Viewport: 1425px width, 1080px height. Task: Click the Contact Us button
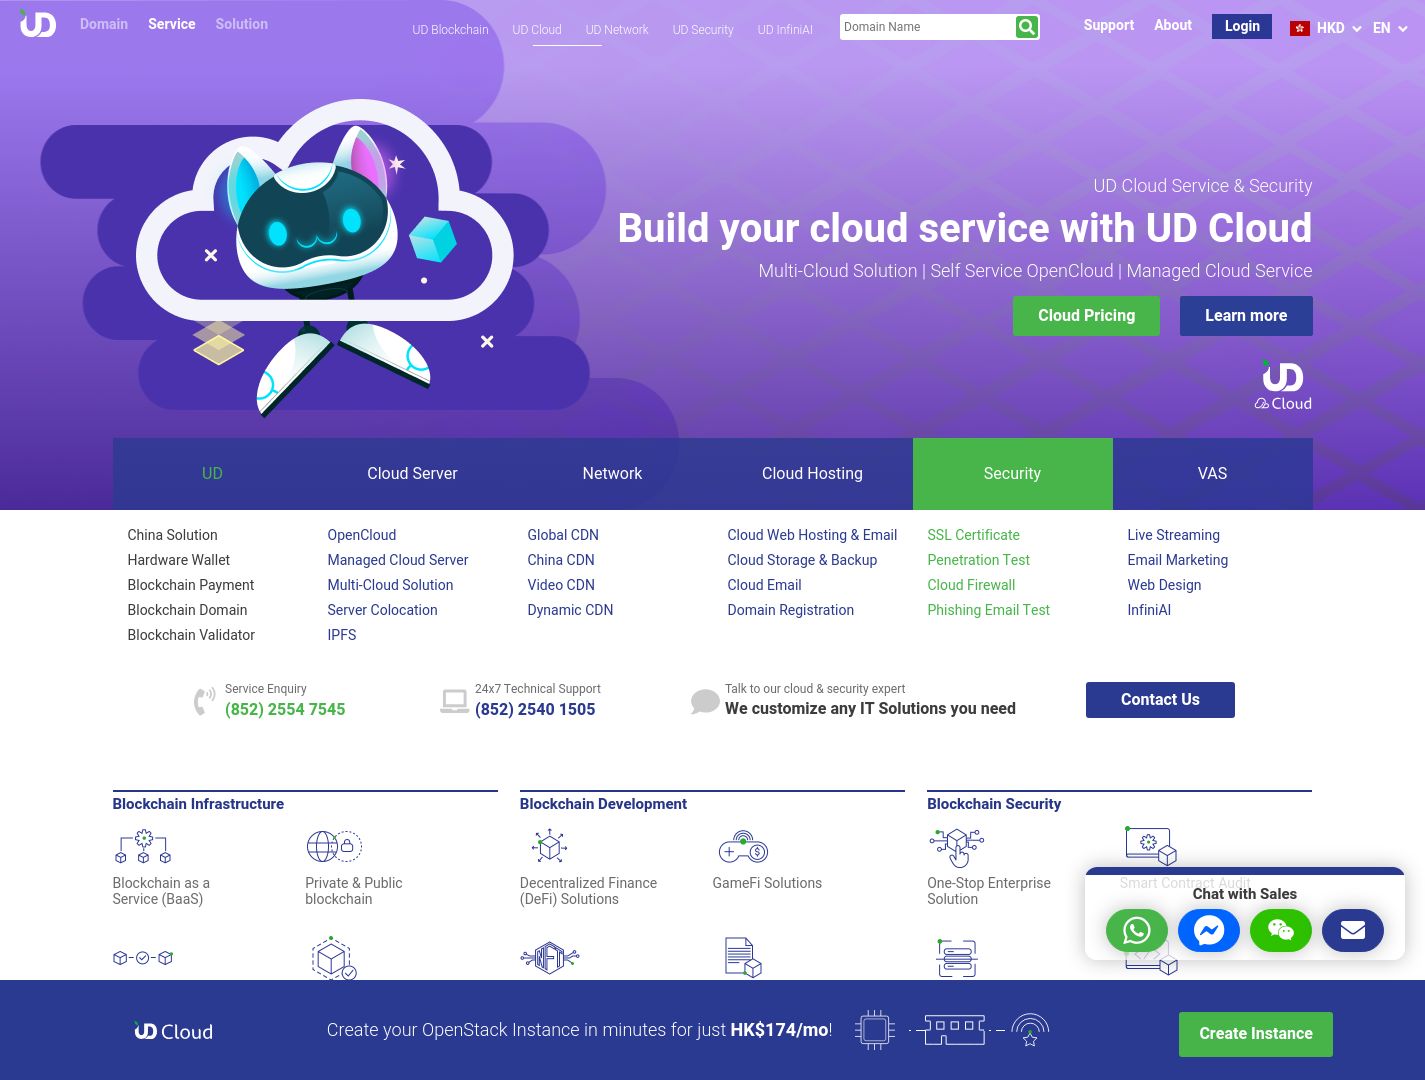tap(1160, 700)
